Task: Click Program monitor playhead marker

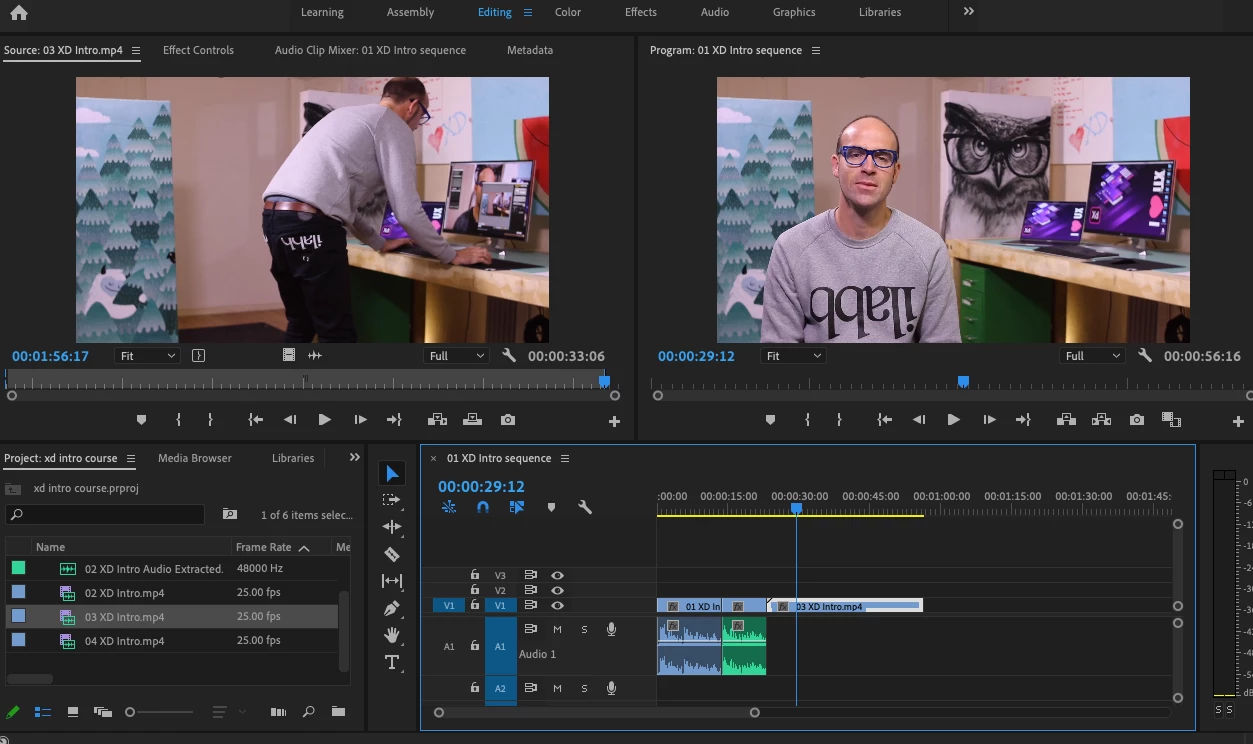Action: pyautogui.click(x=963, y=381)
